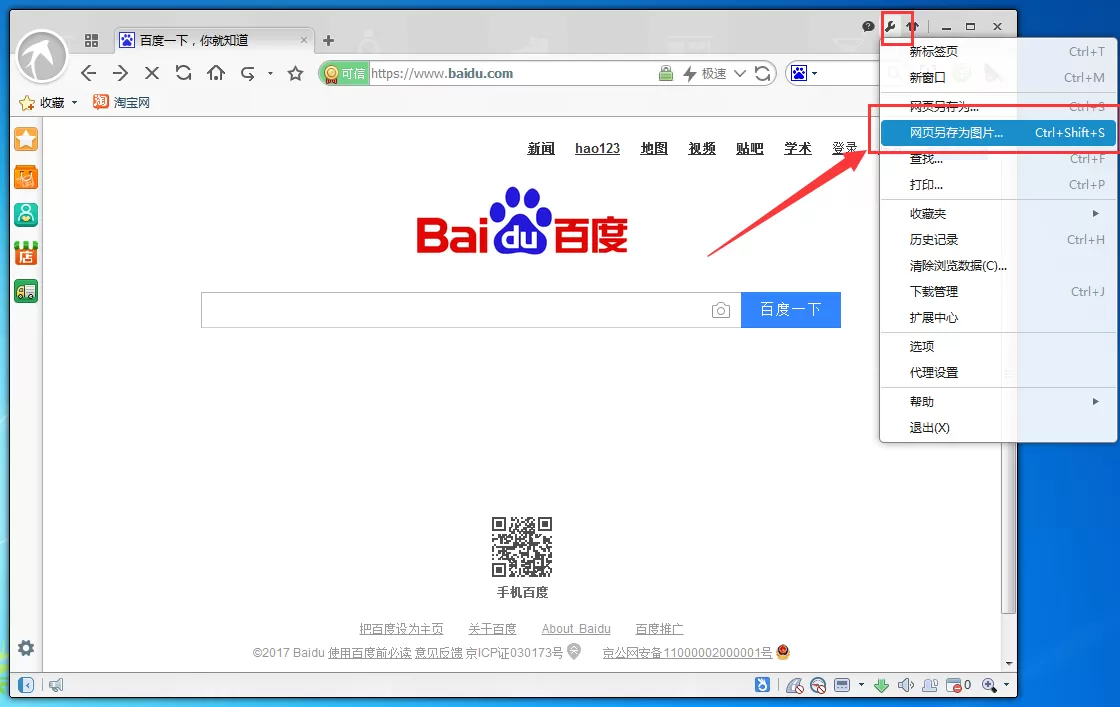Open 代理设置 from the menu

click(x=998, y=372)
